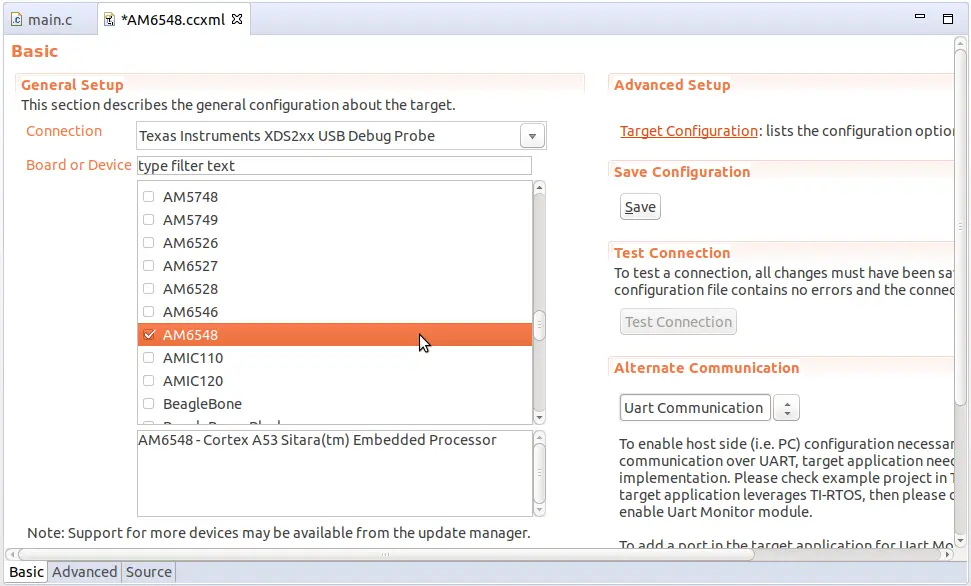Switch to the Advanced bottom tab
Image resolution: width=971 pixels, height=586 pixels.
pos(84,572)
